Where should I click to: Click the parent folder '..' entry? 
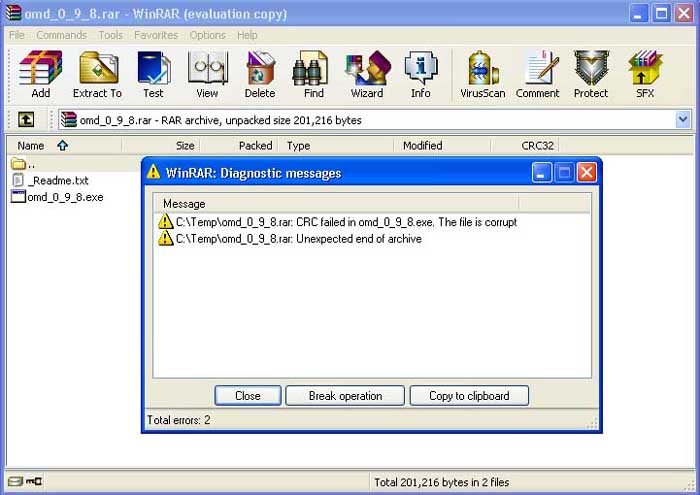22,164
